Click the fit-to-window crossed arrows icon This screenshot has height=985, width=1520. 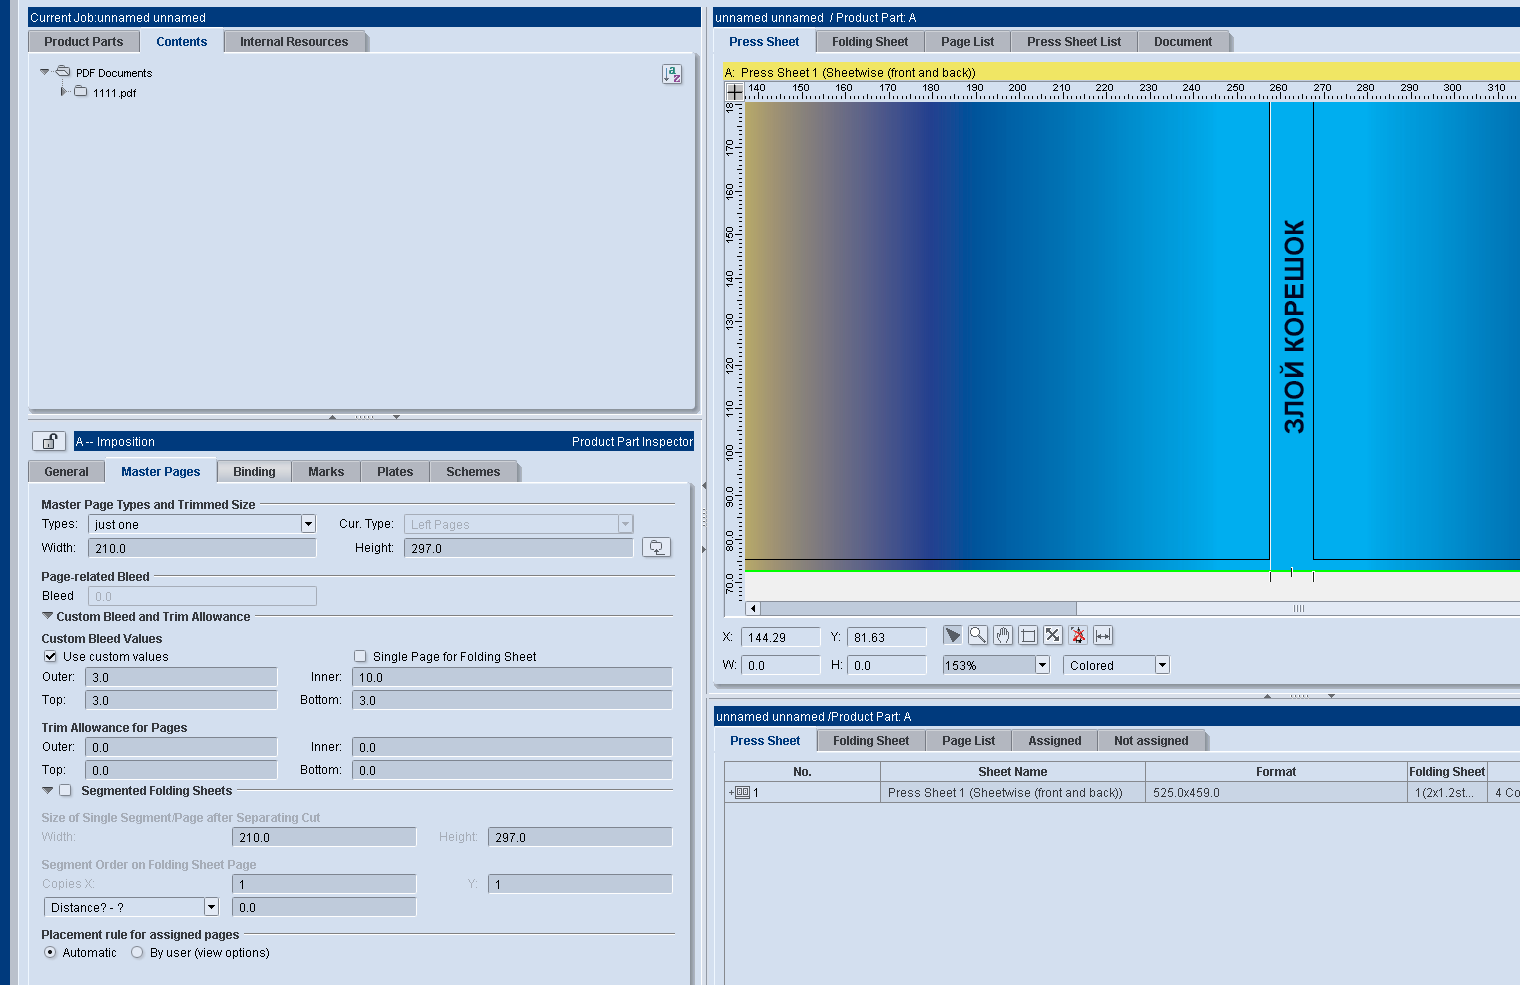(x=1053, y=636)
